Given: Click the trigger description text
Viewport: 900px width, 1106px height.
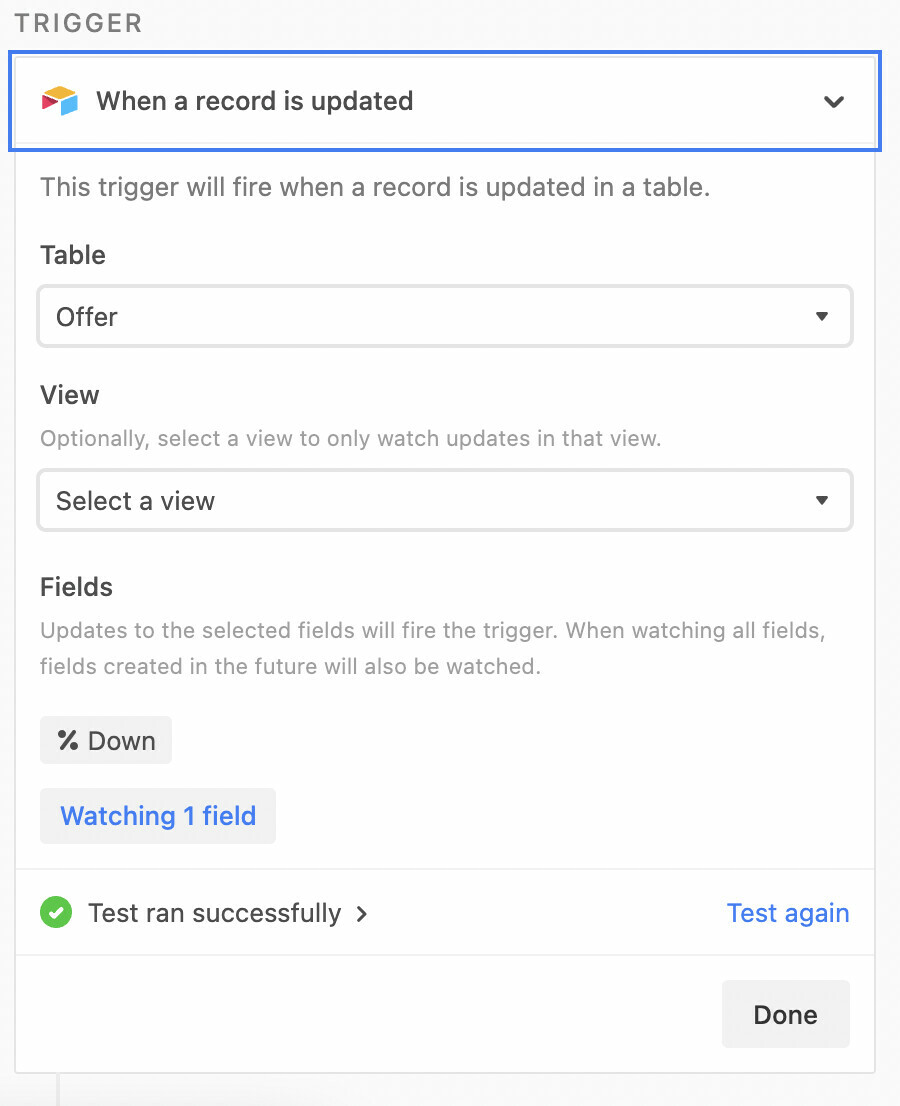Looking at the screenshot, I should pos(375,188).
